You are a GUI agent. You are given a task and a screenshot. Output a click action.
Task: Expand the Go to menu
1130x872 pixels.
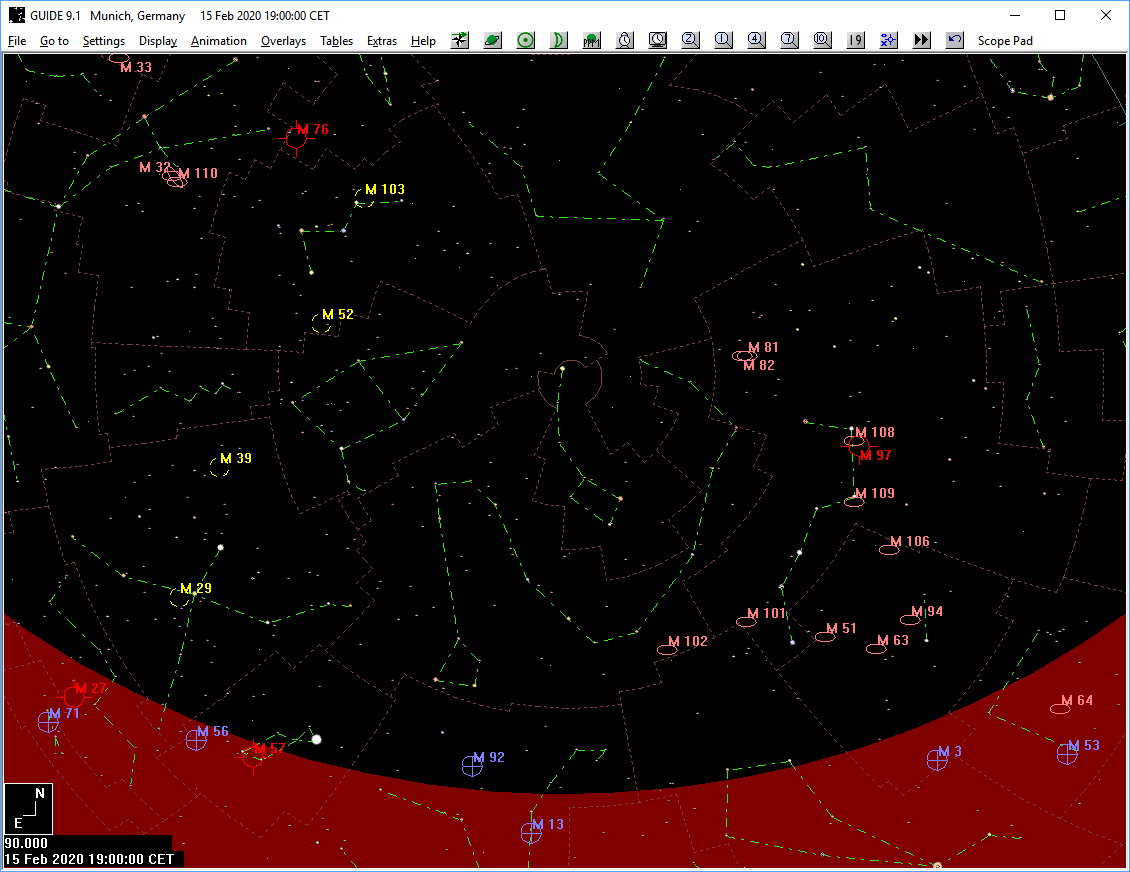54,41
